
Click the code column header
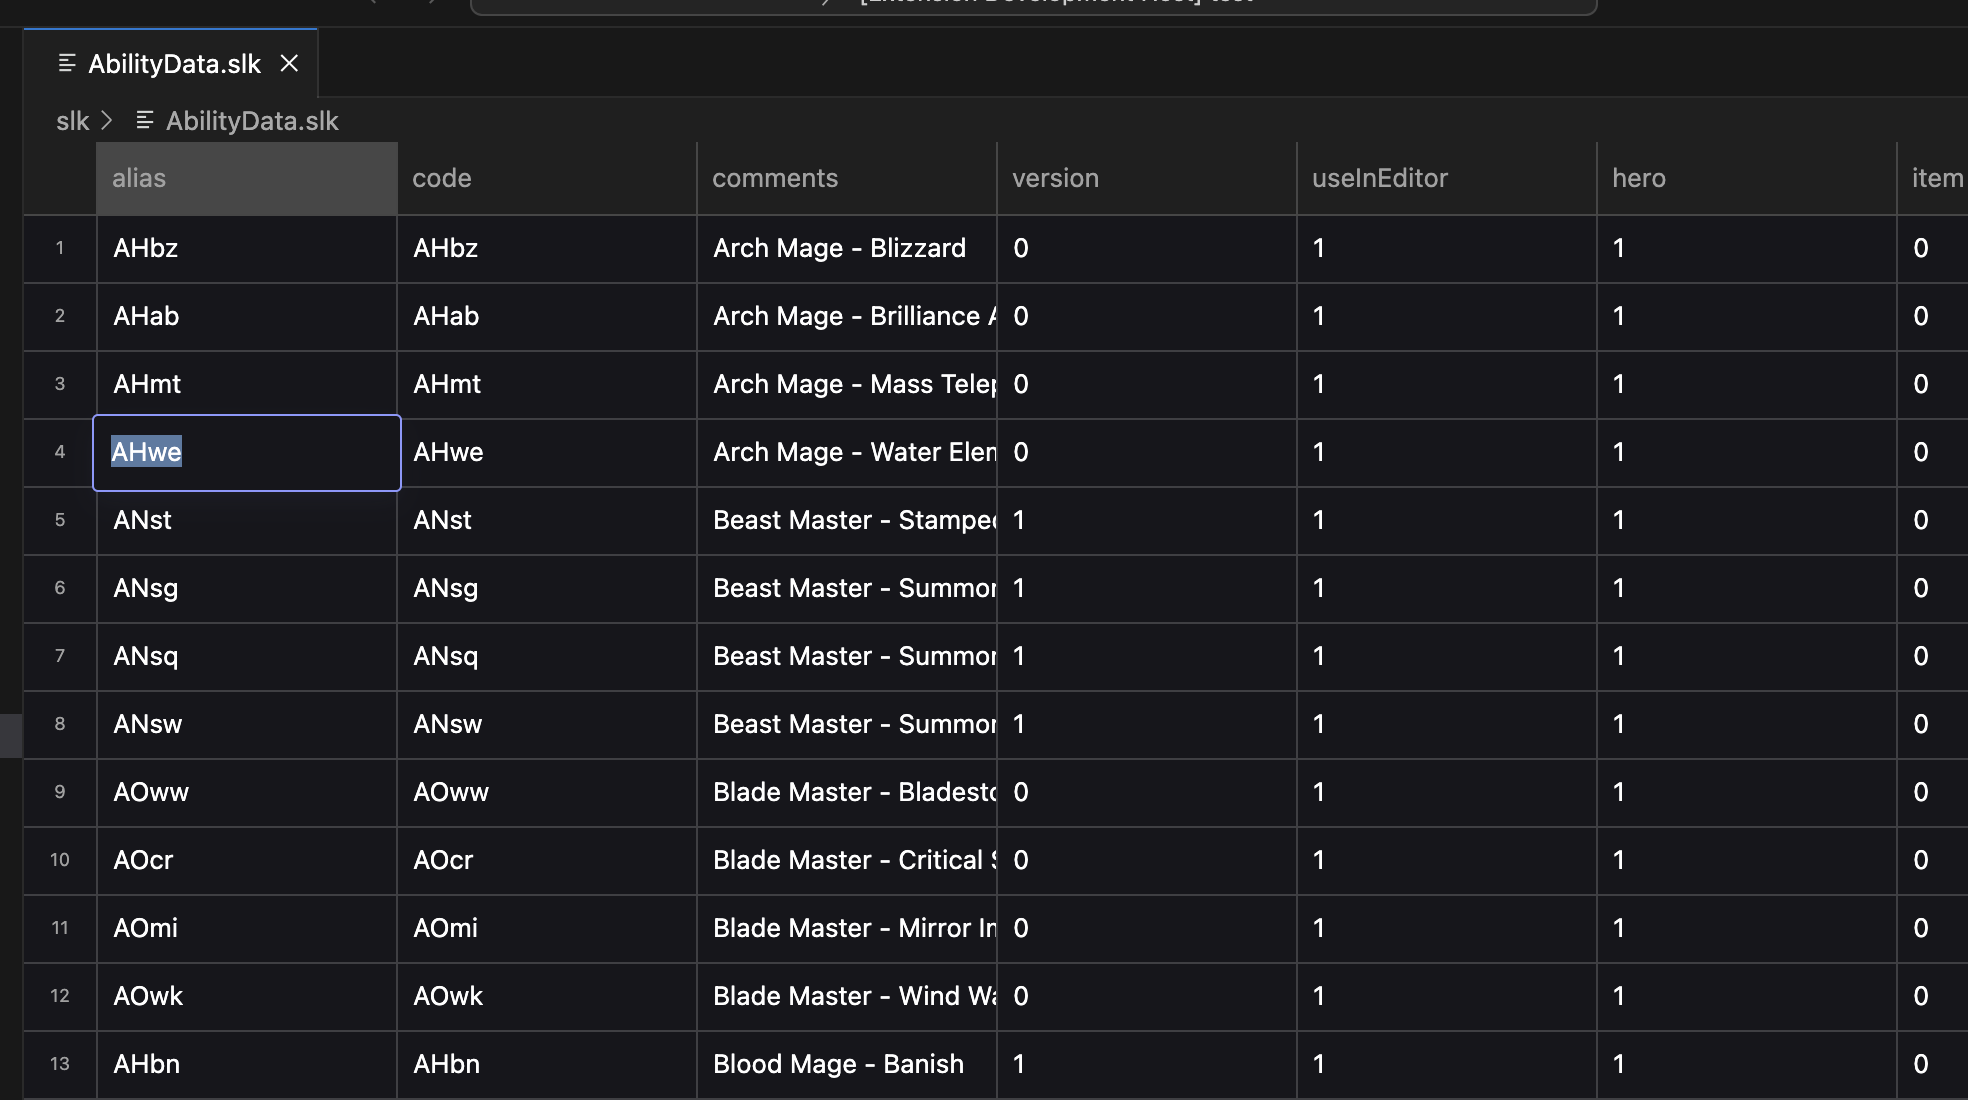(546, 178)
